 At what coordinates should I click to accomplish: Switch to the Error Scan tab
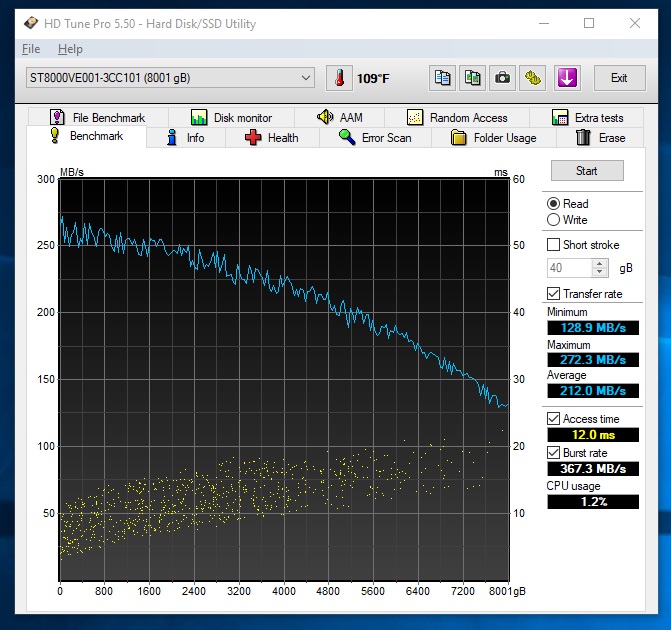pyautogui.click(x=374, y=138)
